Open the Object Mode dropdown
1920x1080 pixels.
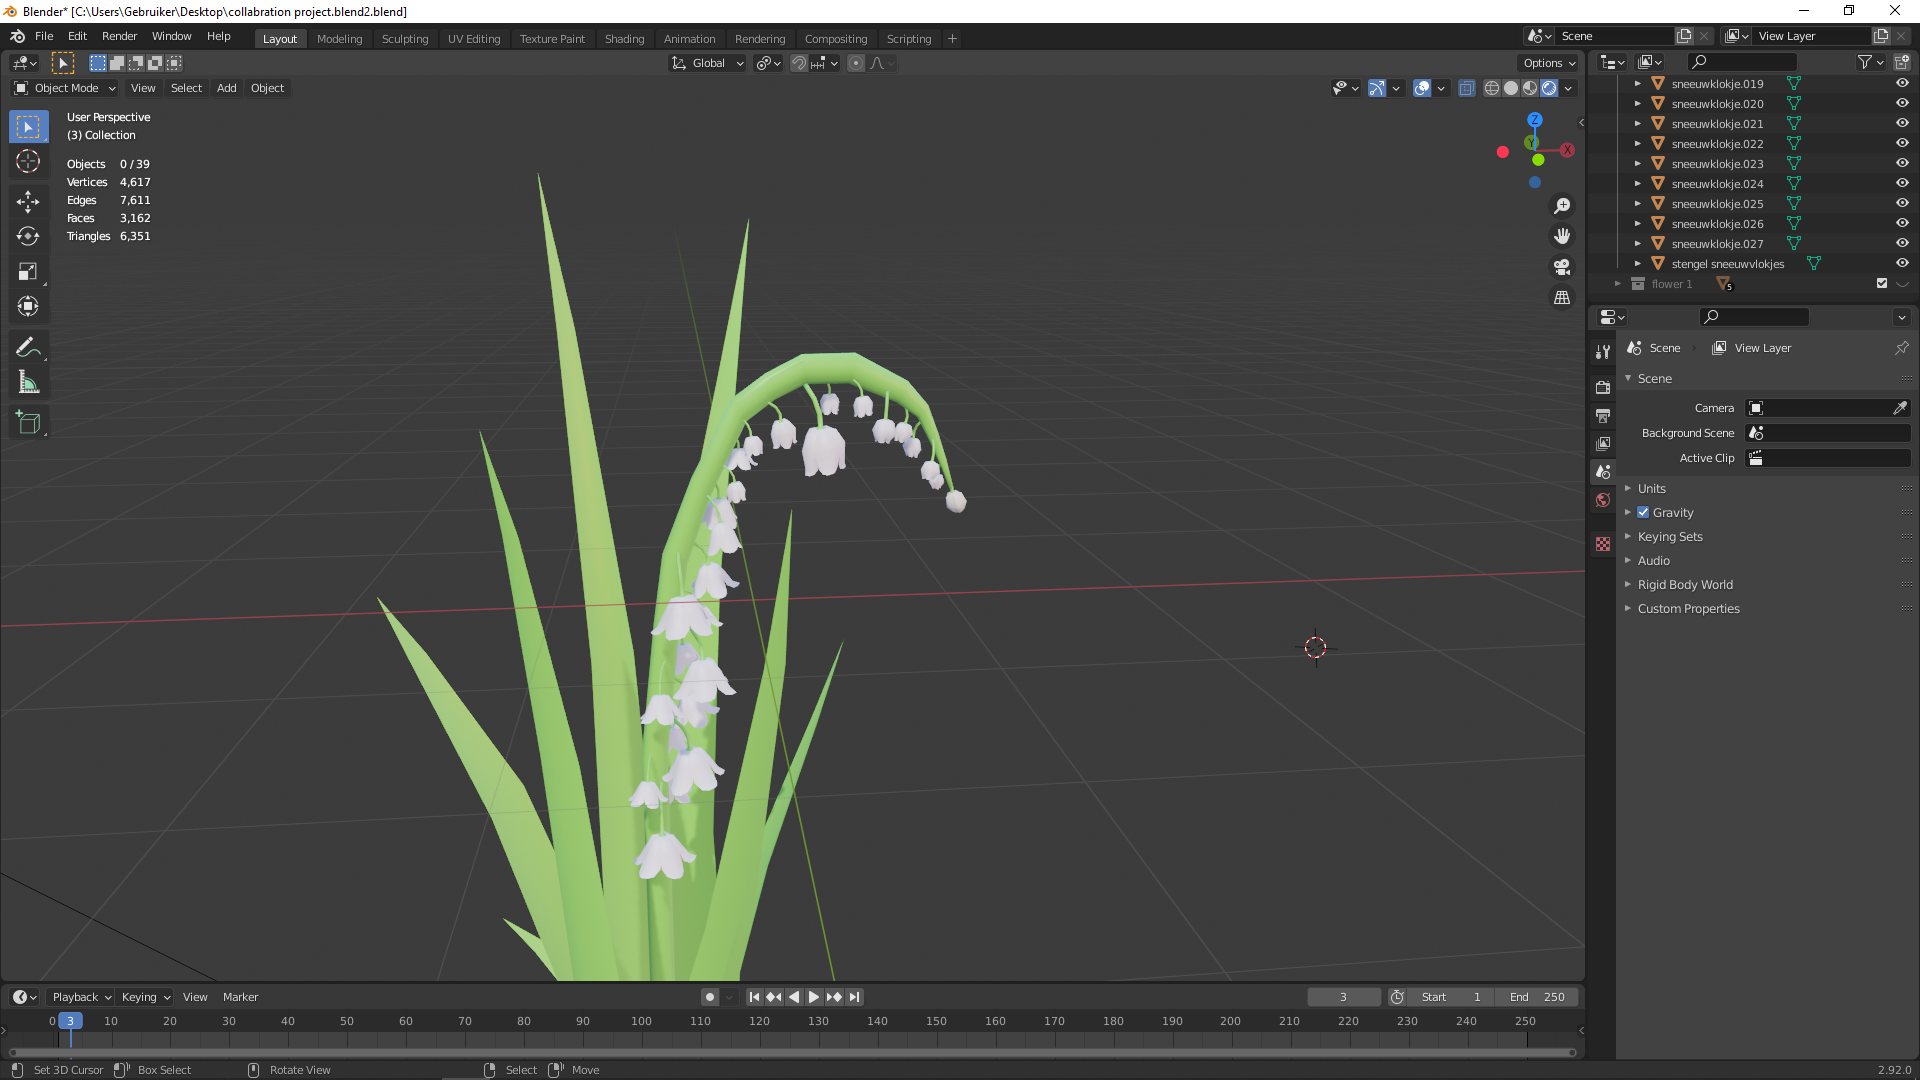pos(65,88)
